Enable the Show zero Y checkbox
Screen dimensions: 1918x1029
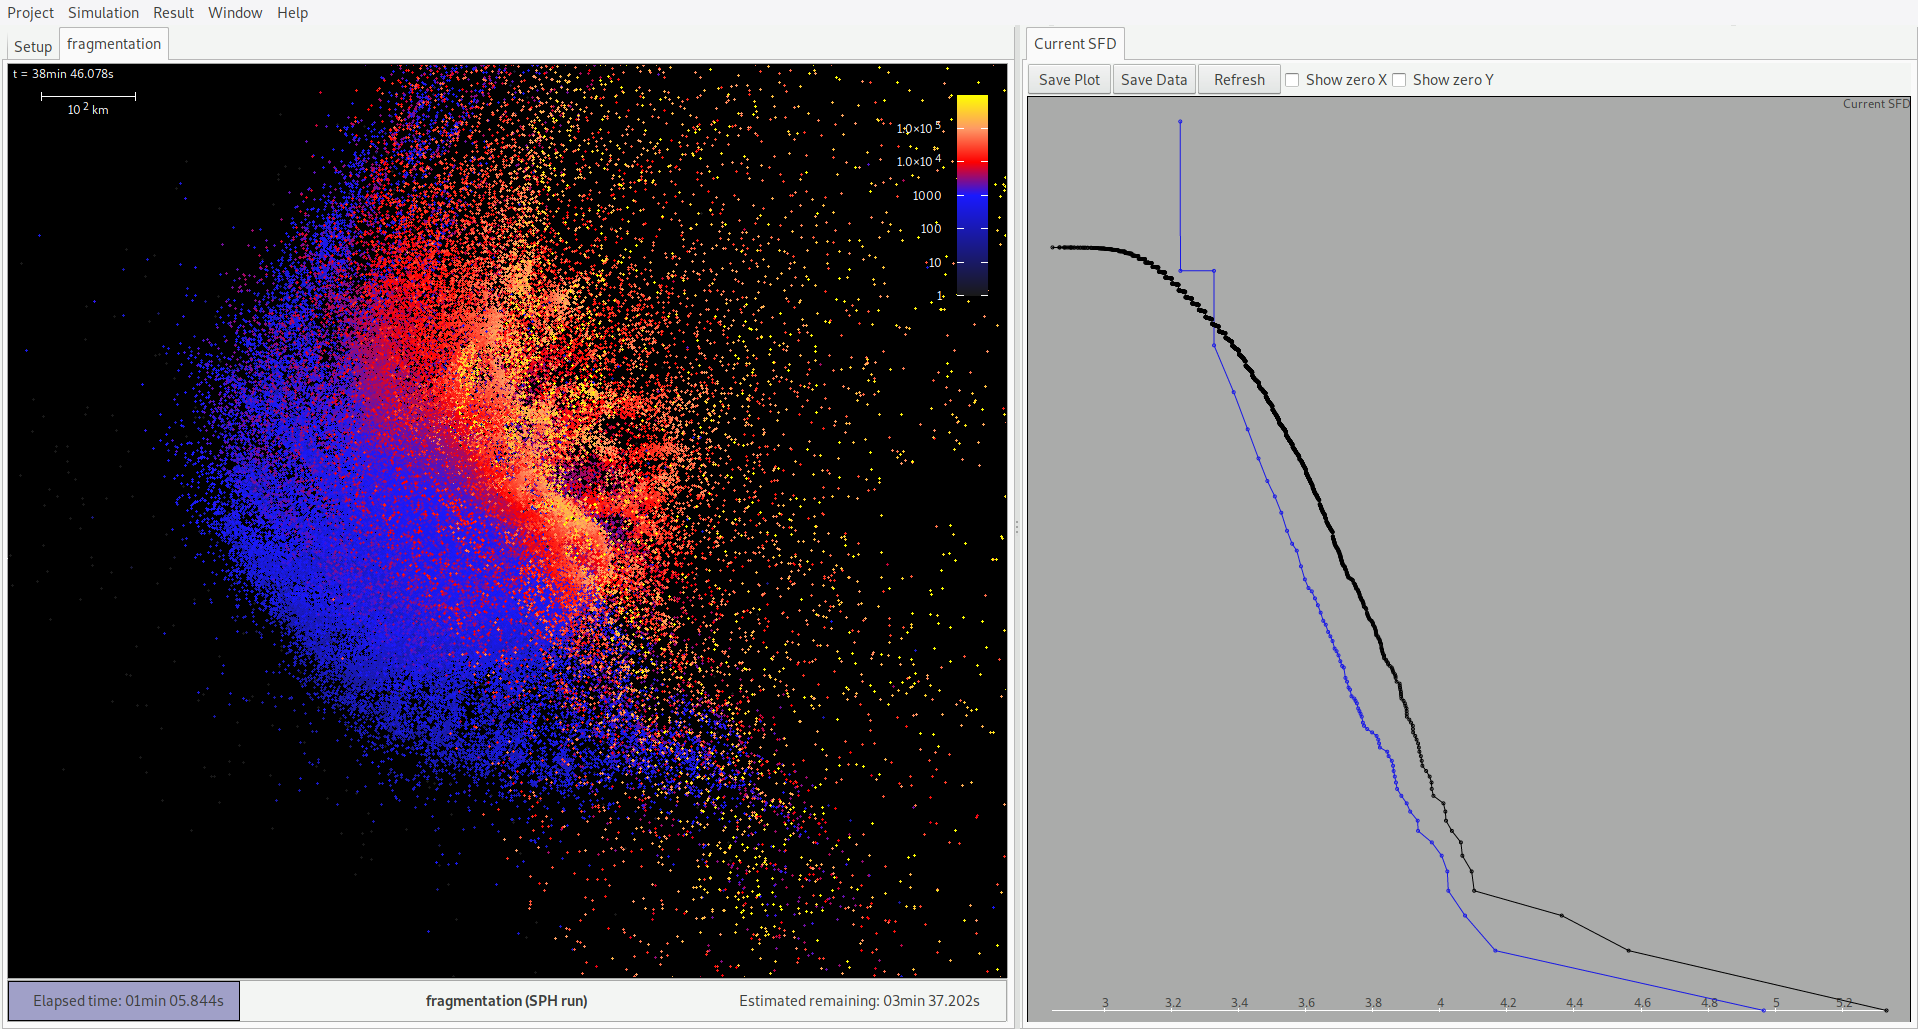[1399, 80]
